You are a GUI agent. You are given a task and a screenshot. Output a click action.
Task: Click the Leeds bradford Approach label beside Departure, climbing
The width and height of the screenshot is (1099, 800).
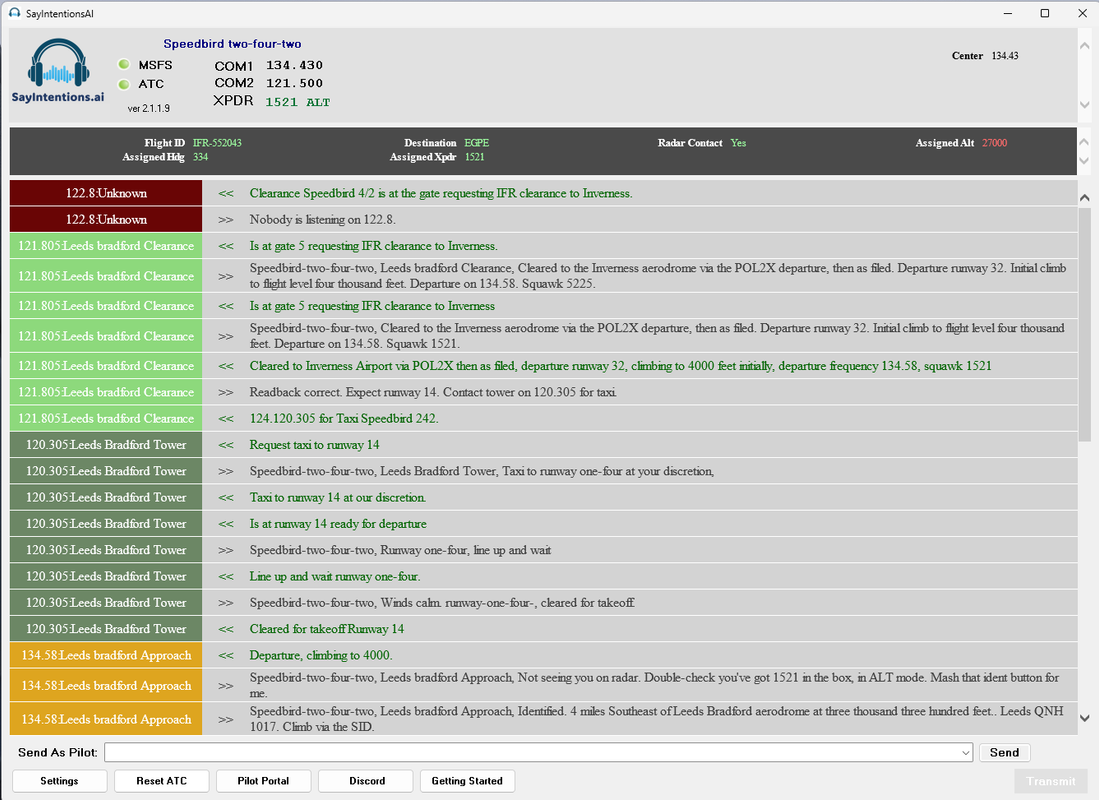(x=106, y=655)
